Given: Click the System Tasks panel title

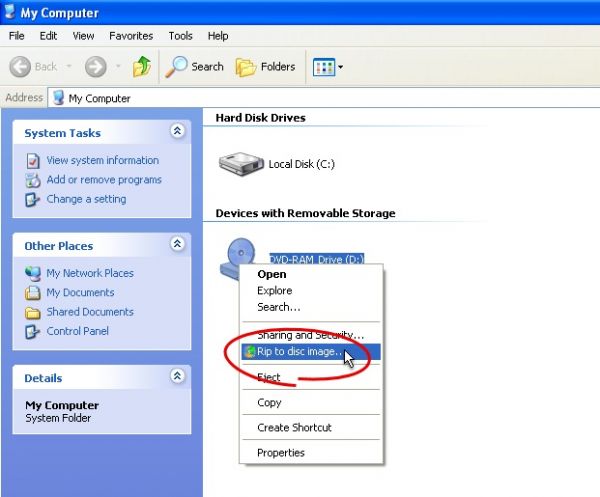Looking at the screenshot, I should tap(62, 133).
